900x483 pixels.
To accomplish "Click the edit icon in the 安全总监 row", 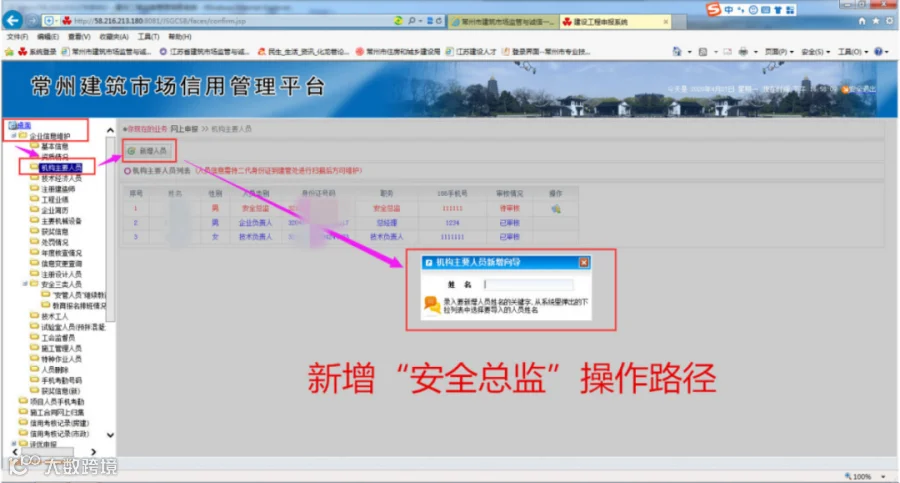I will [556, 208].
